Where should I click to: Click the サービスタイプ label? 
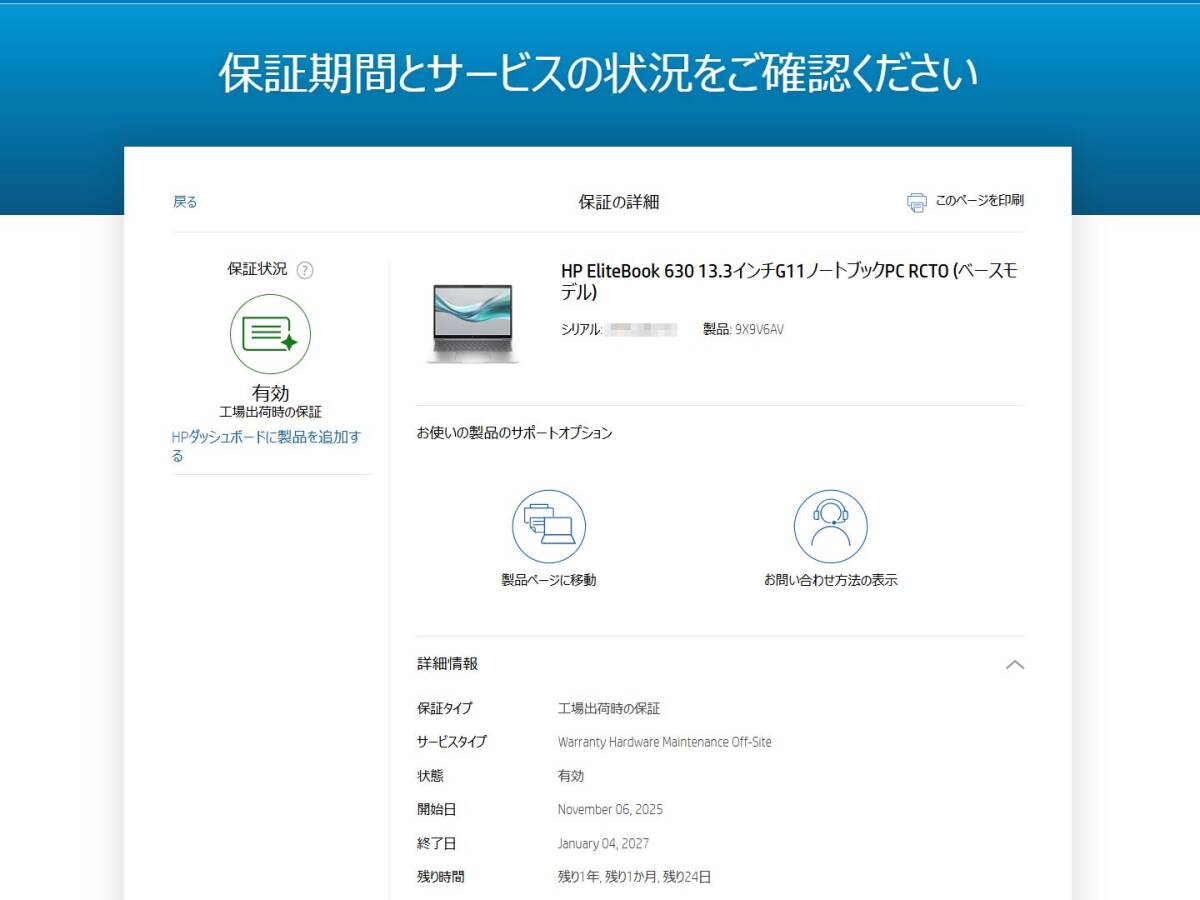pos(452,742)
